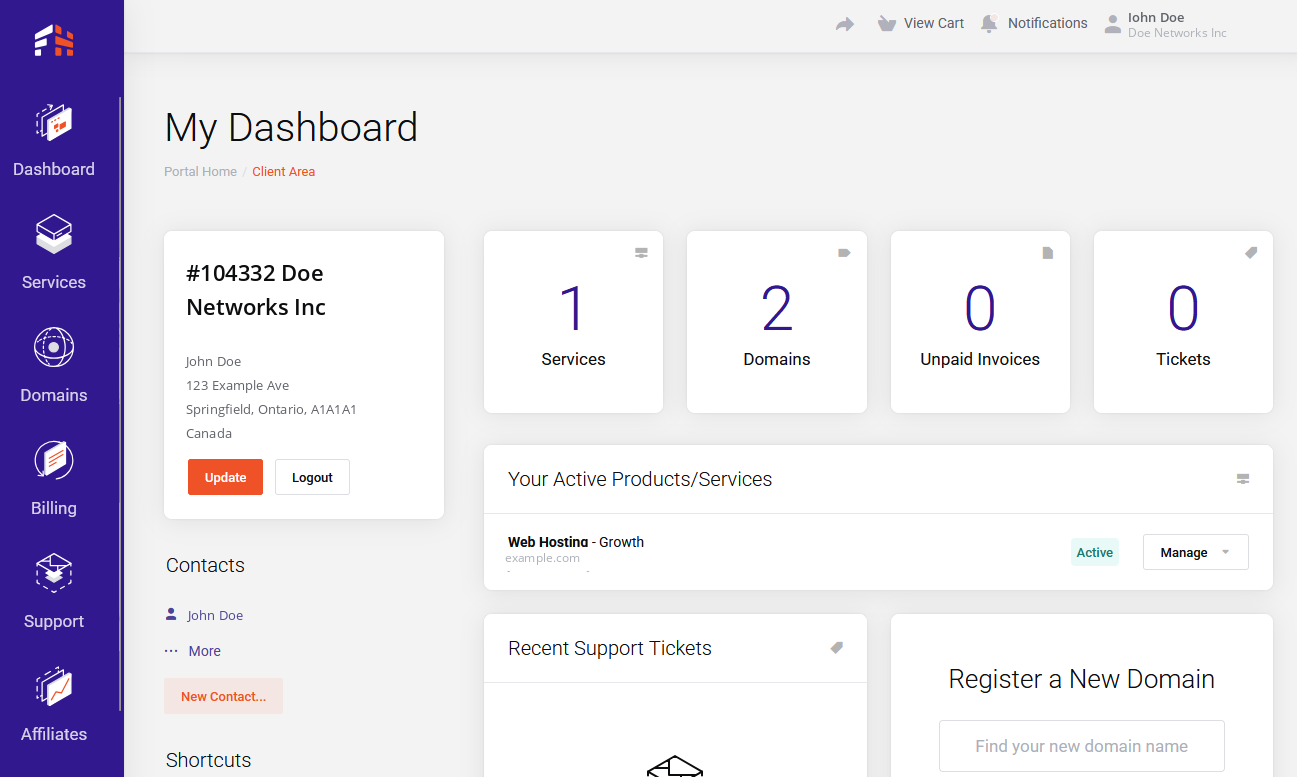This screenshot has height=777, width=1297.
Task: Click the Shortcuts section heading
Action: (208, 760)
